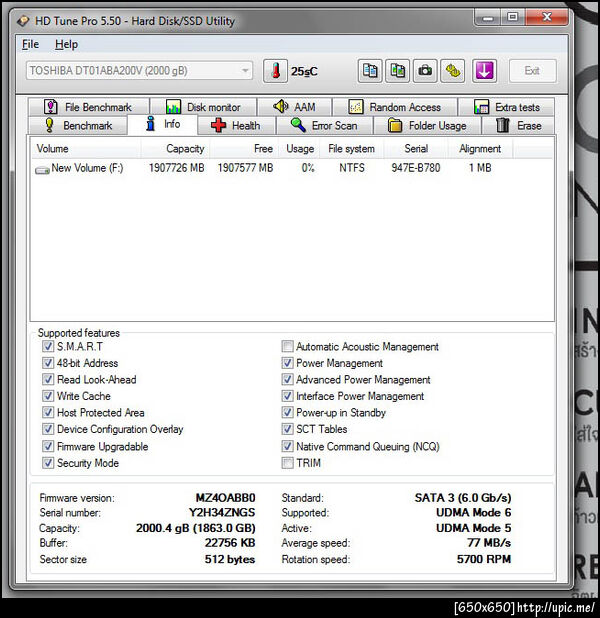
Task: Click the firmware version MZ4OABB0 value
Action: pyautogui.click(x=225, y=498)
